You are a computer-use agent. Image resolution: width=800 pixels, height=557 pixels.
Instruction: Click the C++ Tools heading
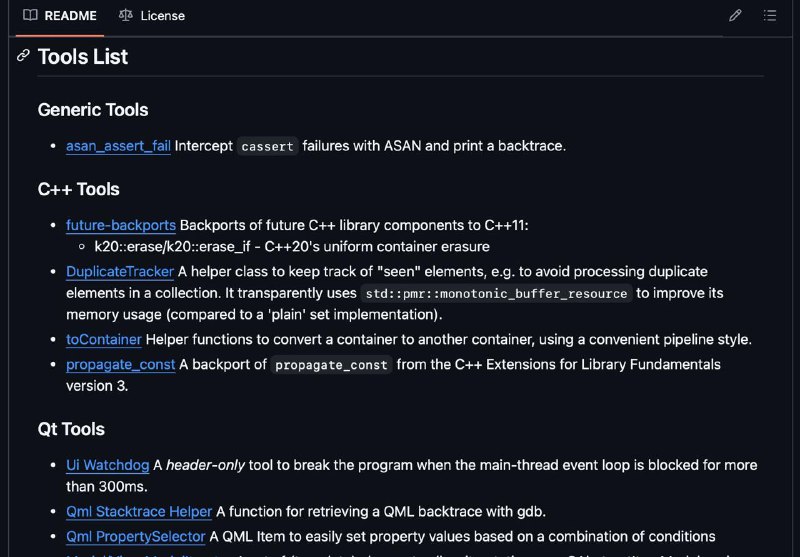(79, 189)
